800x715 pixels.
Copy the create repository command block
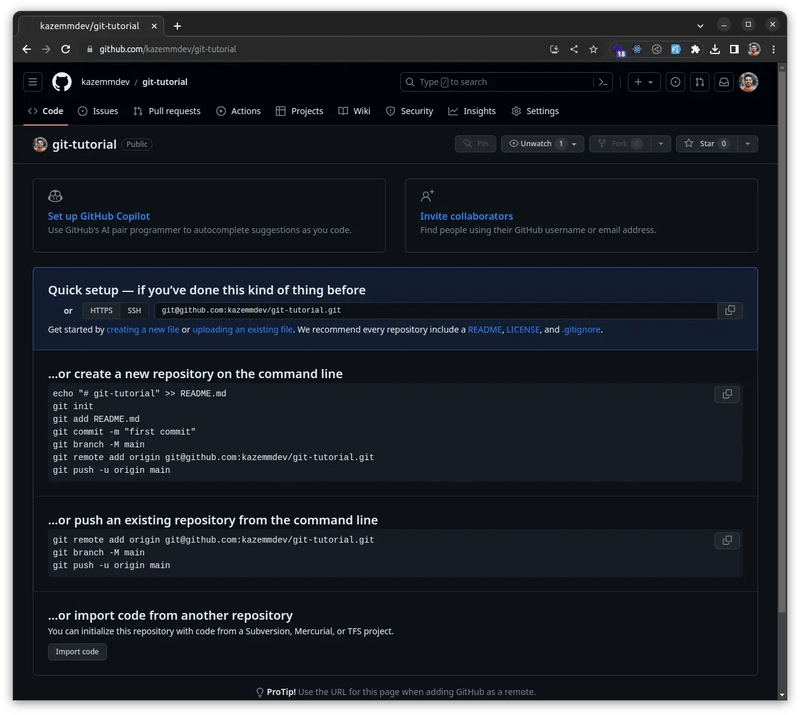pos(728,394)
